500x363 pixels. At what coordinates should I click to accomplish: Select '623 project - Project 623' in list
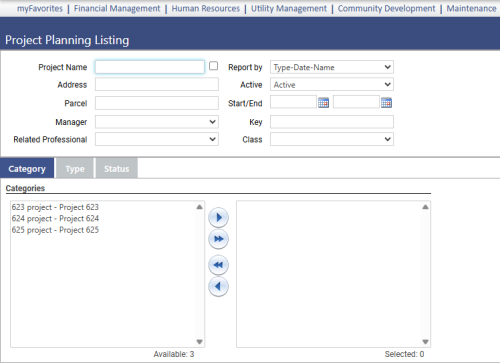coord(55,207)
